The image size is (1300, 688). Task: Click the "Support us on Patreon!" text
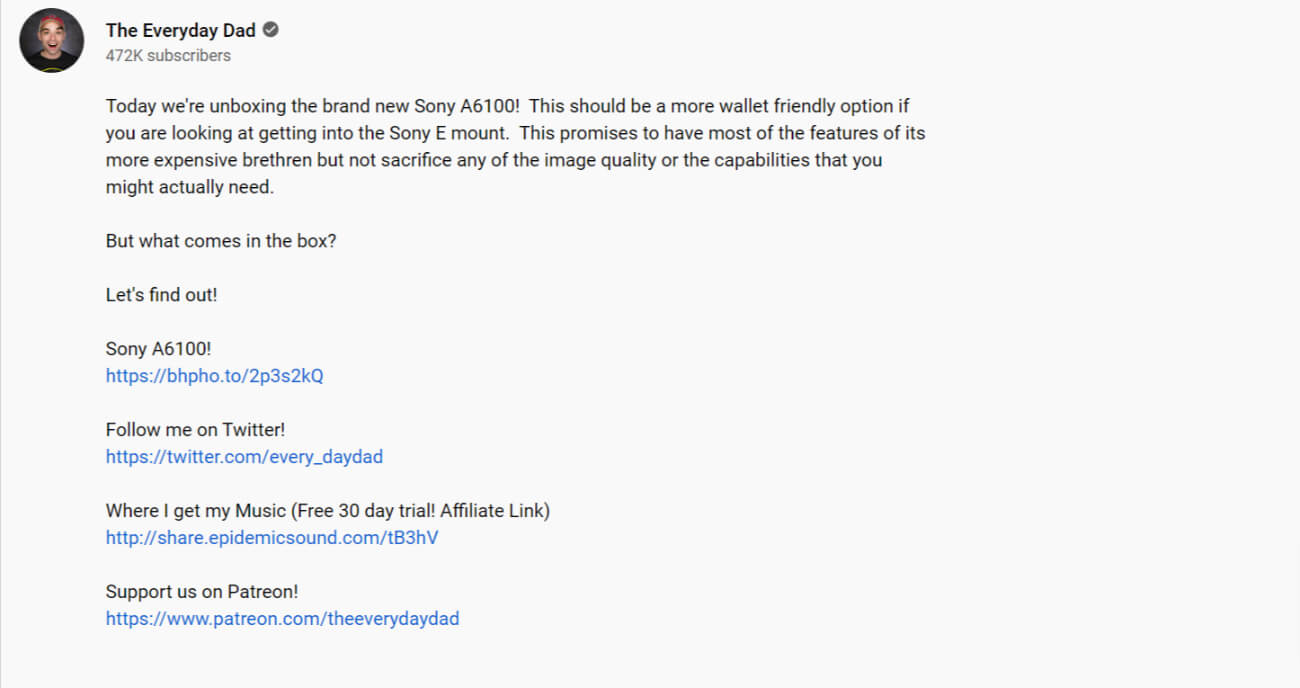pyautogui.click(x=204, y=592)
